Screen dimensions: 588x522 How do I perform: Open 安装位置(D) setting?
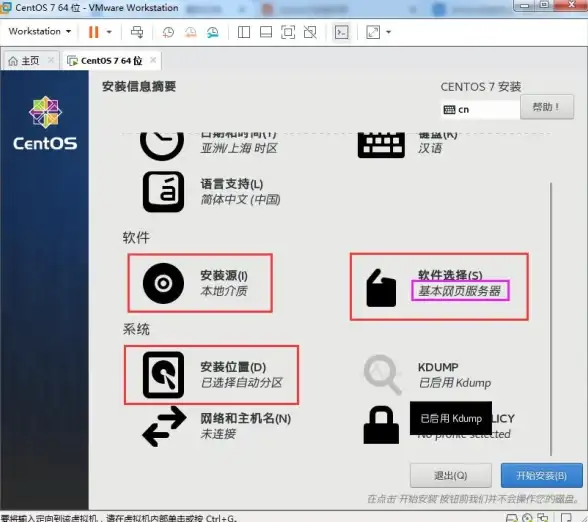click(233, 367)
